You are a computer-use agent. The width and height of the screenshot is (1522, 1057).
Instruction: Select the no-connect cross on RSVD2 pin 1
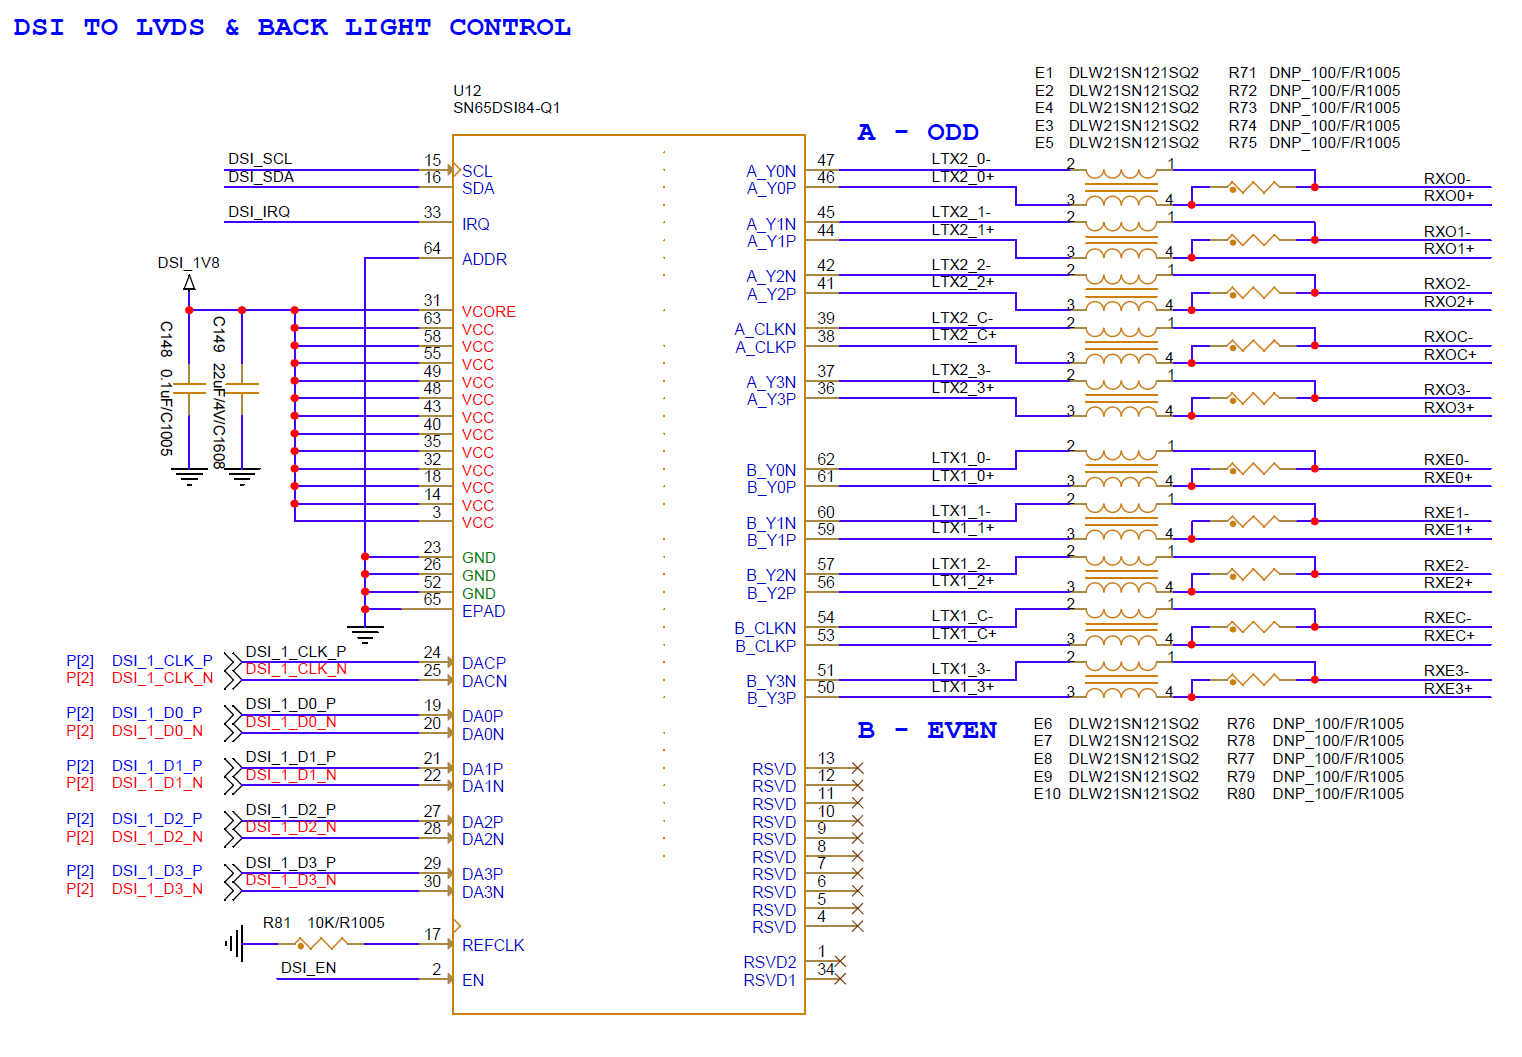(840, 961)
